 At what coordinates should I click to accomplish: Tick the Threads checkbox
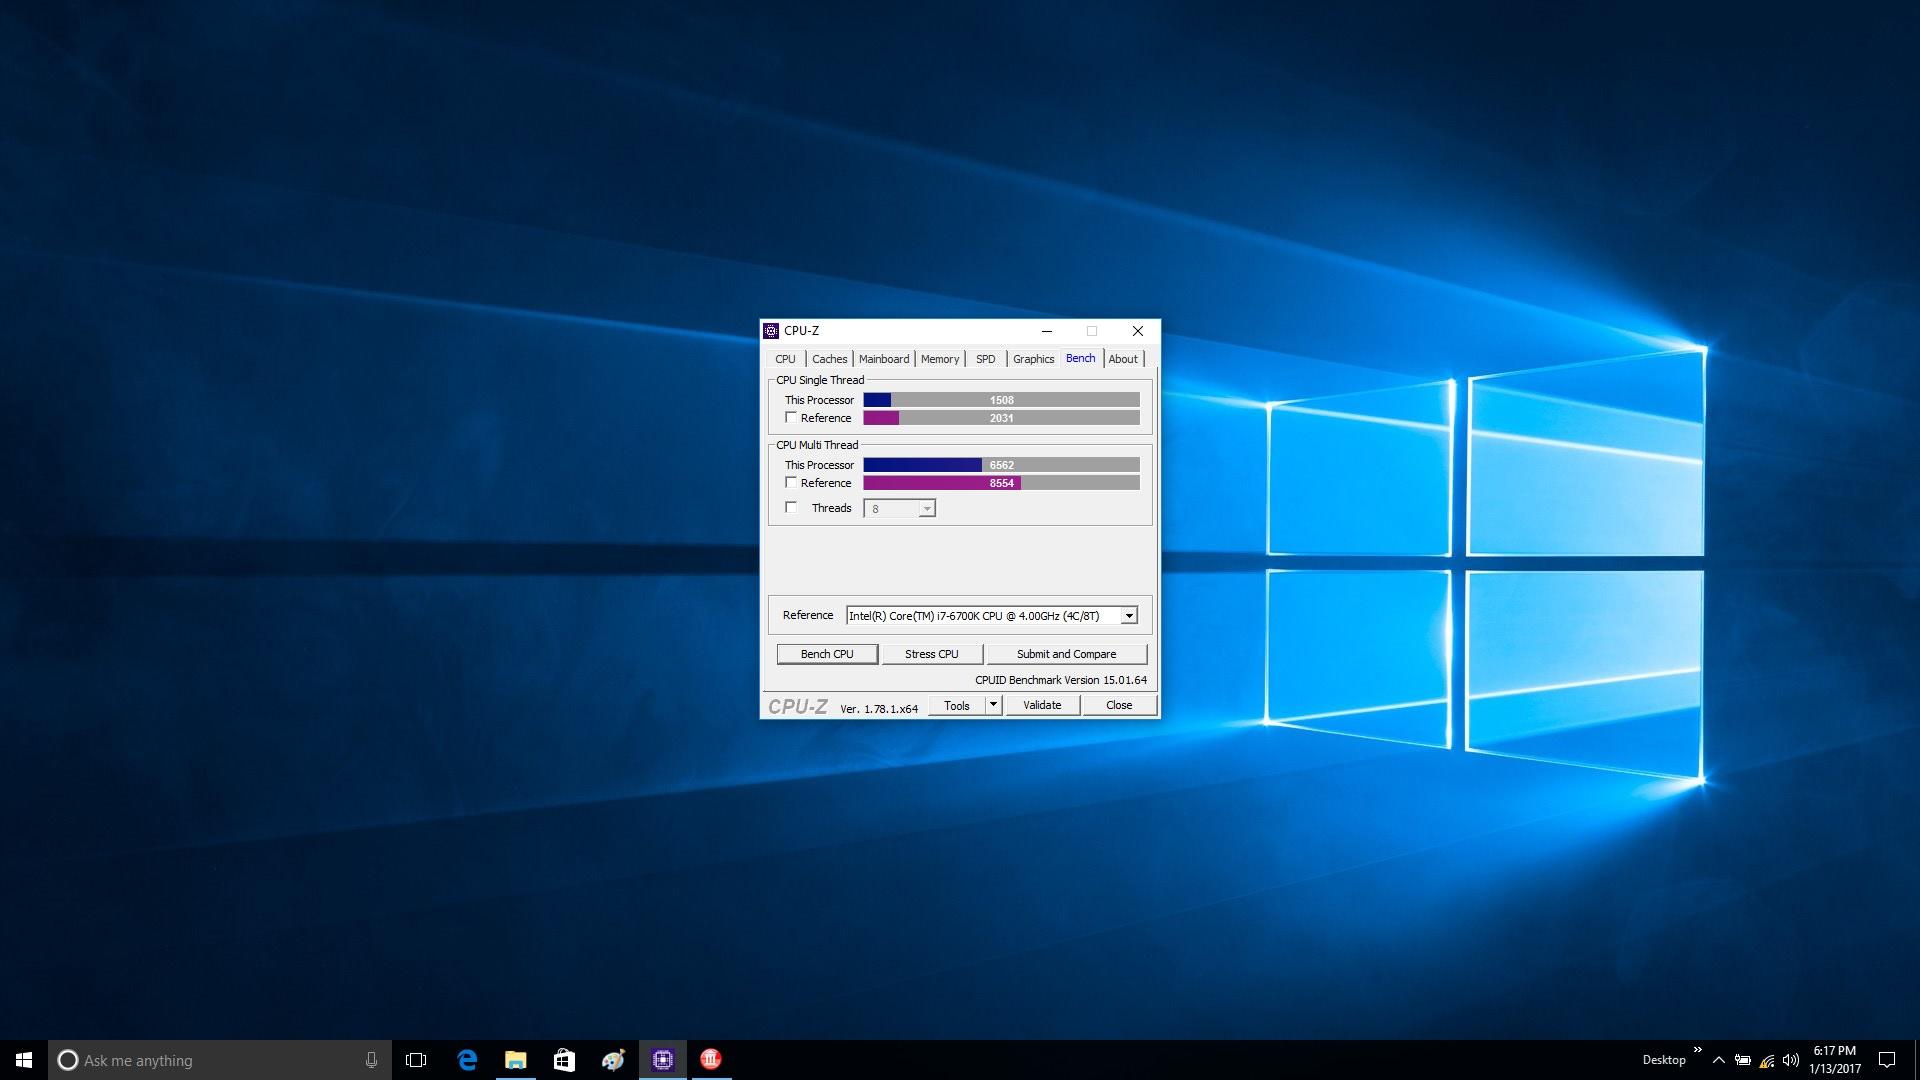(x=791, y=508)
